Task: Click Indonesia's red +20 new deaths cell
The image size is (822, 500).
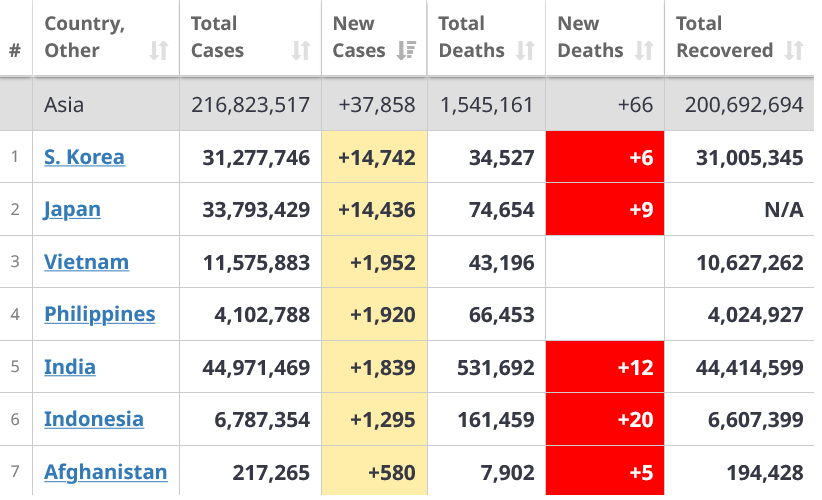Action: tap(605, 419)
